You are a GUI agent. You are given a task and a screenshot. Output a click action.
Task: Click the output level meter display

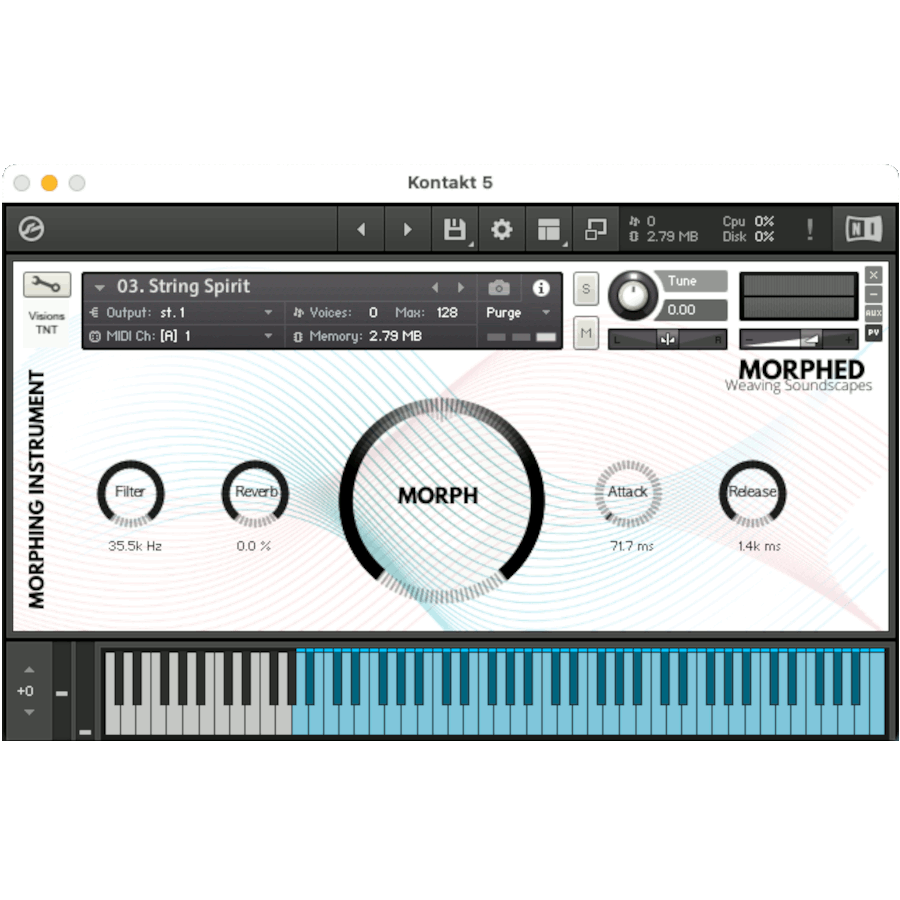point(798,296)
